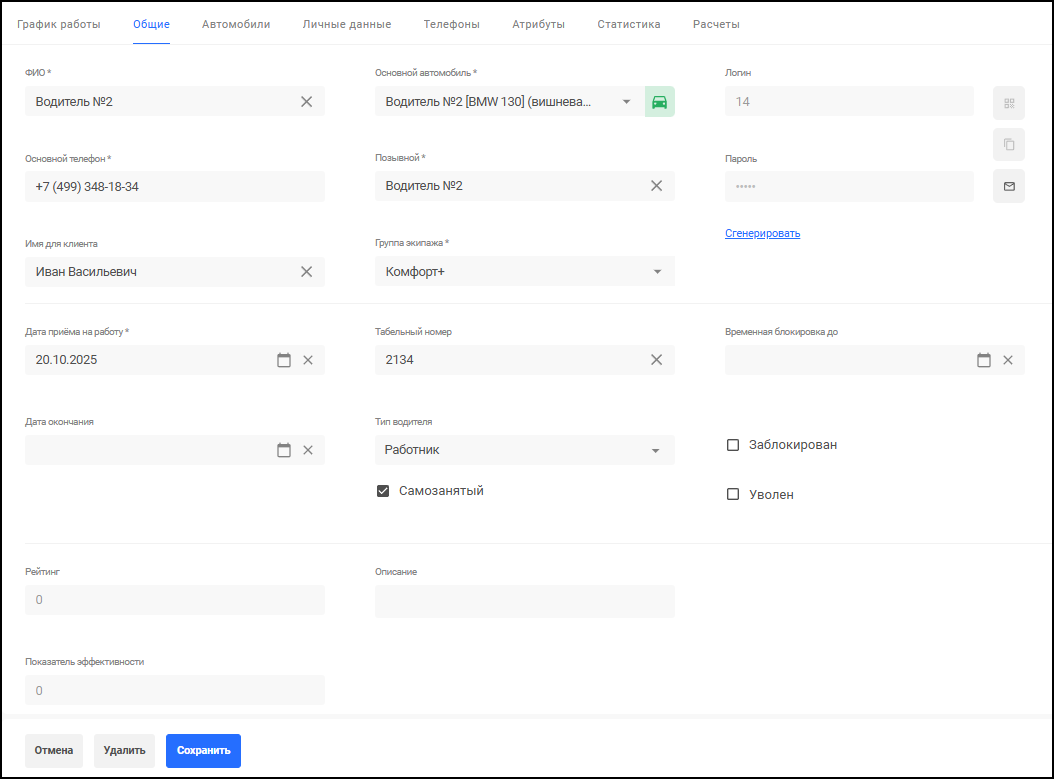Switch to the Автомобили tab

coord(236,24)
